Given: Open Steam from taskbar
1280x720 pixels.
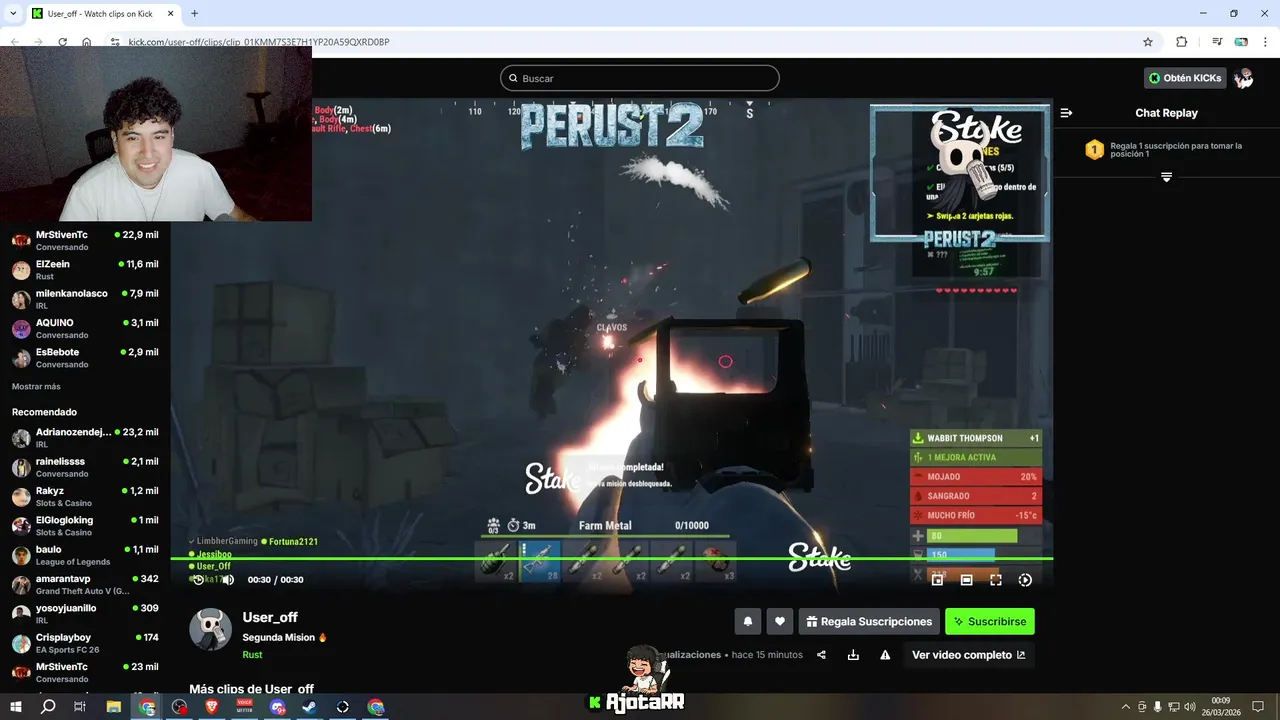Looking at the screenshot, I should (x=310, y=707).
